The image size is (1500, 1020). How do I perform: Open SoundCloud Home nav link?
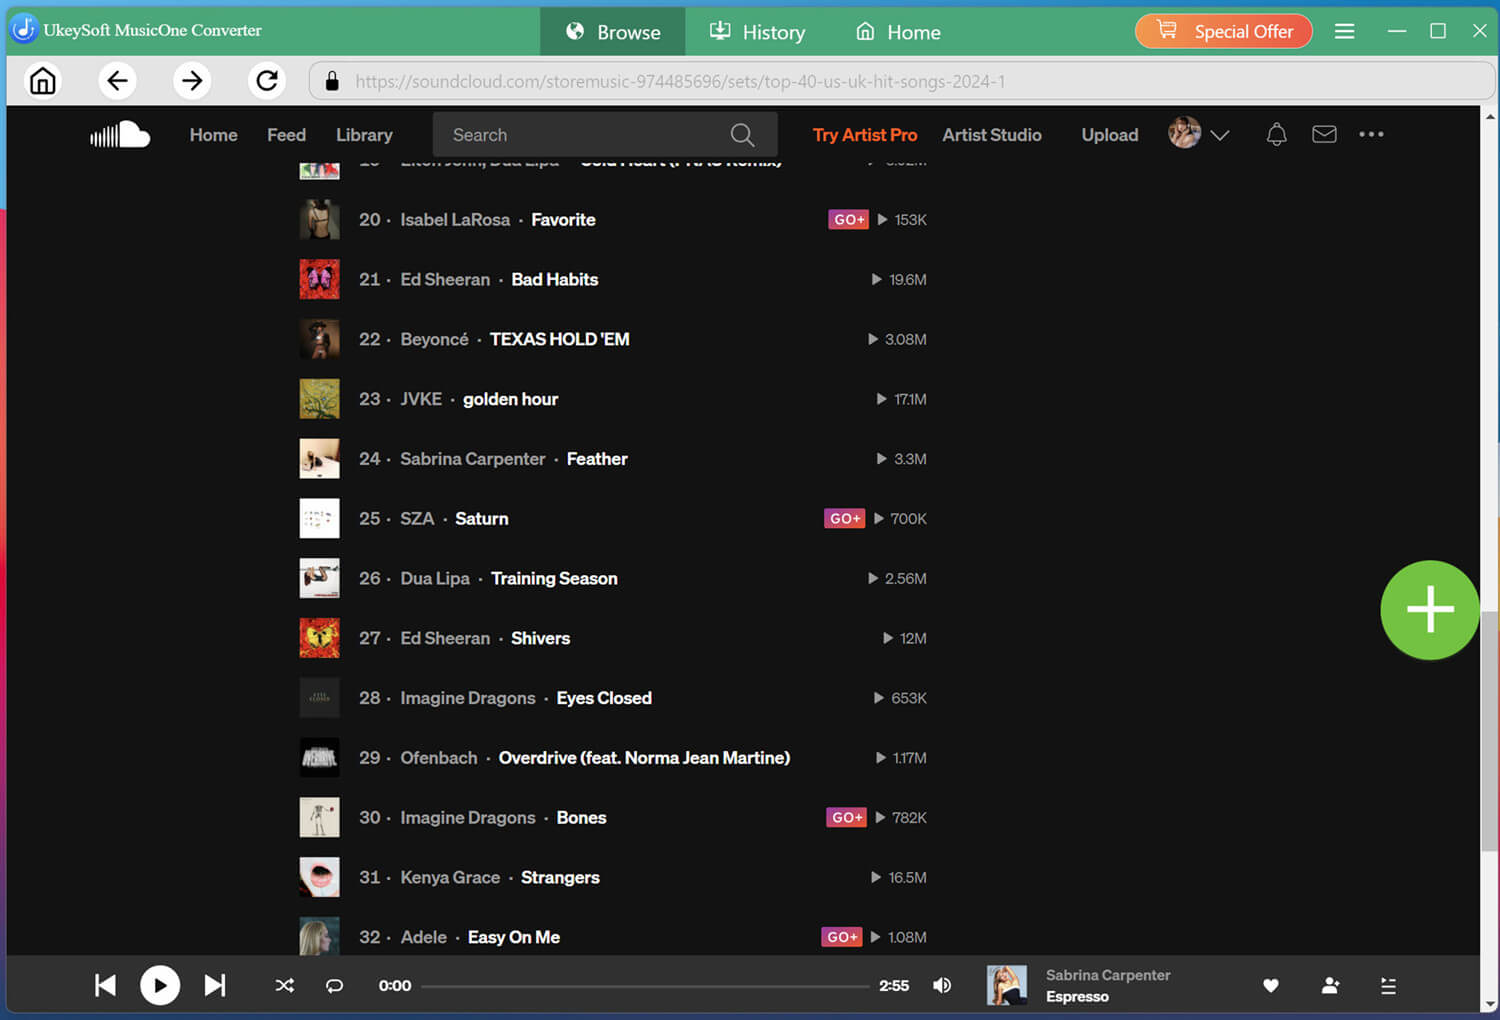(x=214, y=135)
